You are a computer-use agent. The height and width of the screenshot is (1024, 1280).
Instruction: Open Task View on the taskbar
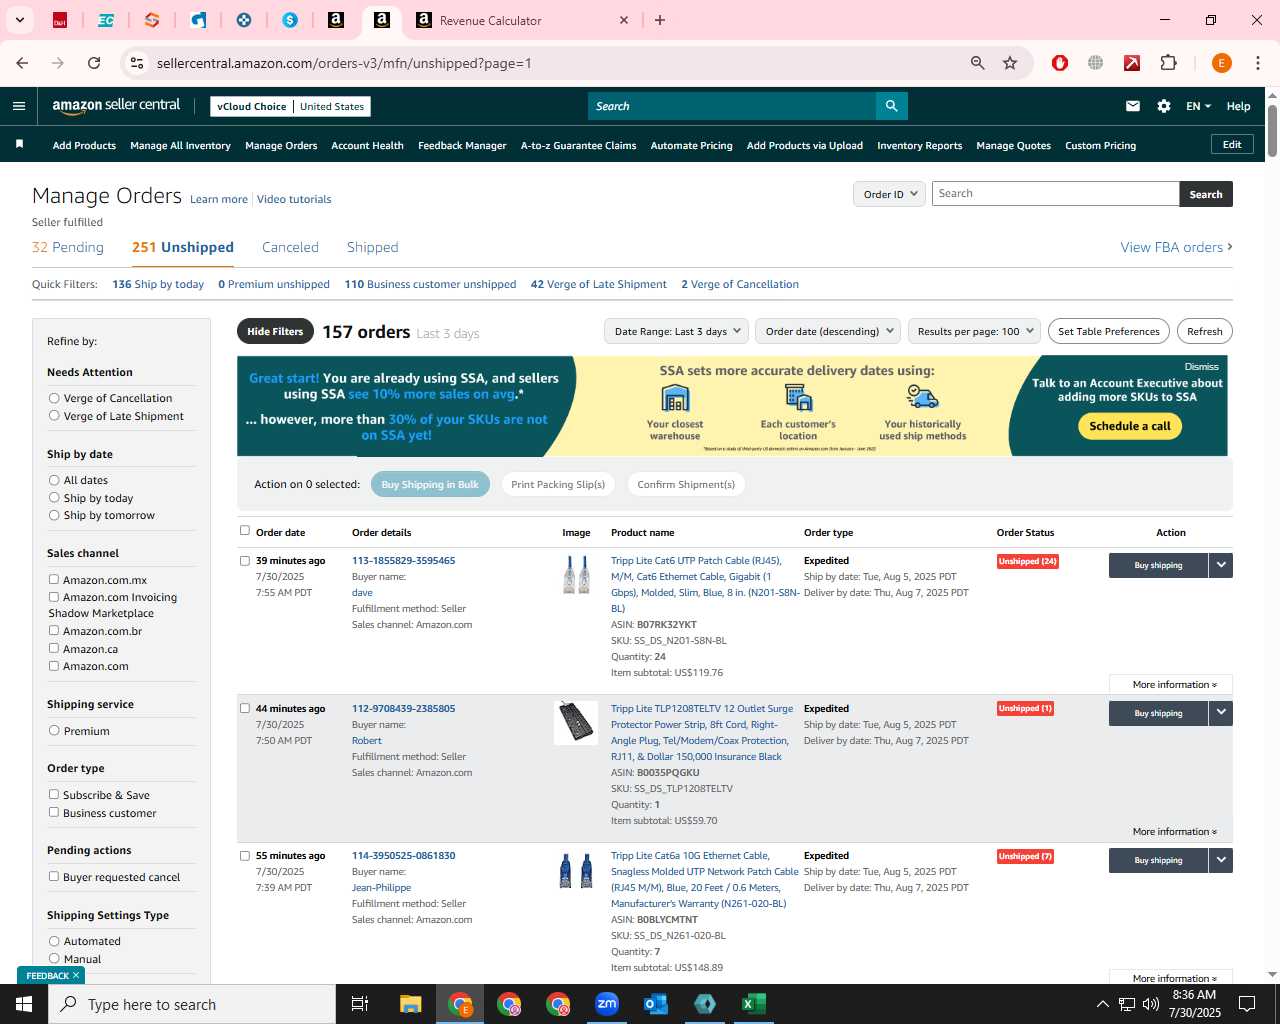(360, 1004)
